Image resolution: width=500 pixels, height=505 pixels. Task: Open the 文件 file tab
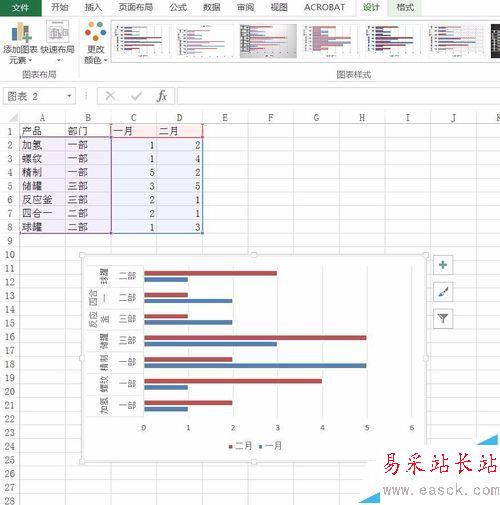[21, 8]
